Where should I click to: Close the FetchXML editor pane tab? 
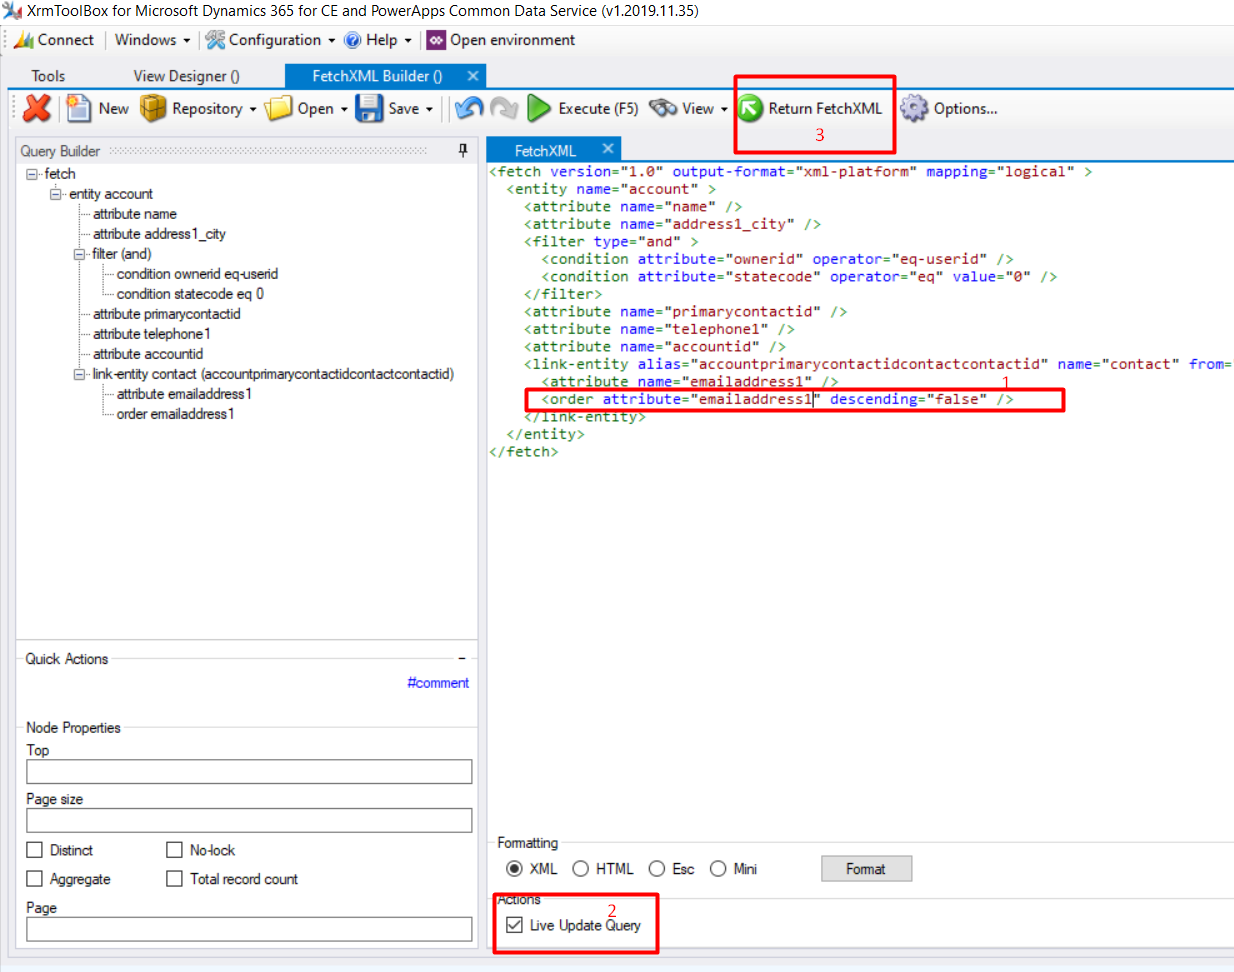pyautogui.click(x=606, y=149)
